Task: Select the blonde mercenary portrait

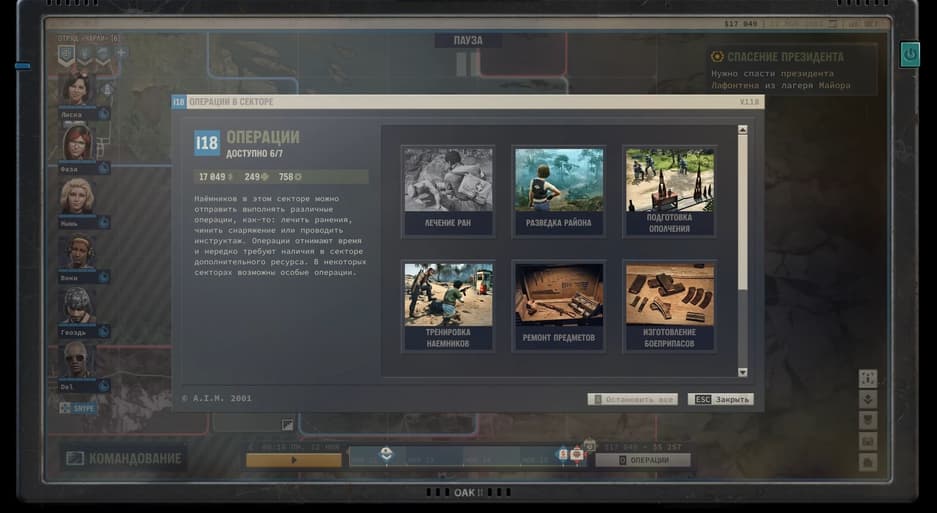Action: (x=76, y=197)
